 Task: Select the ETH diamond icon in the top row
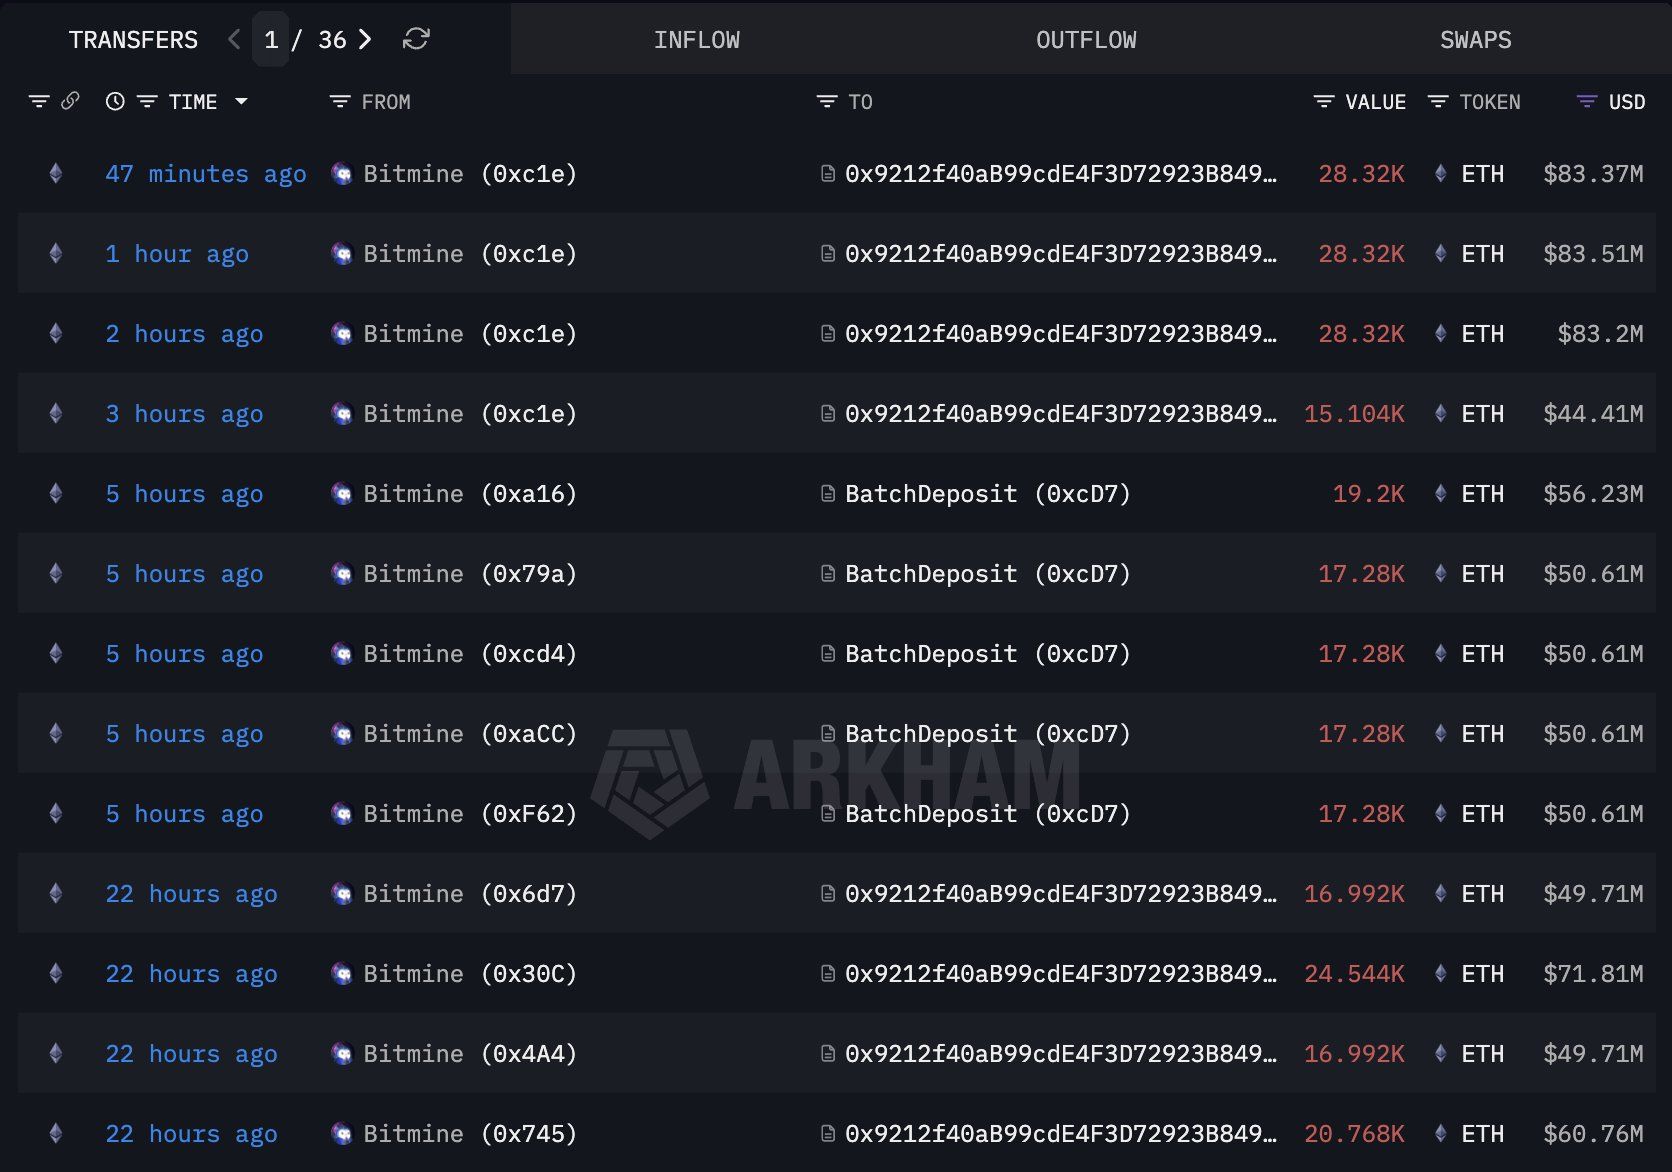point(1441,173)
